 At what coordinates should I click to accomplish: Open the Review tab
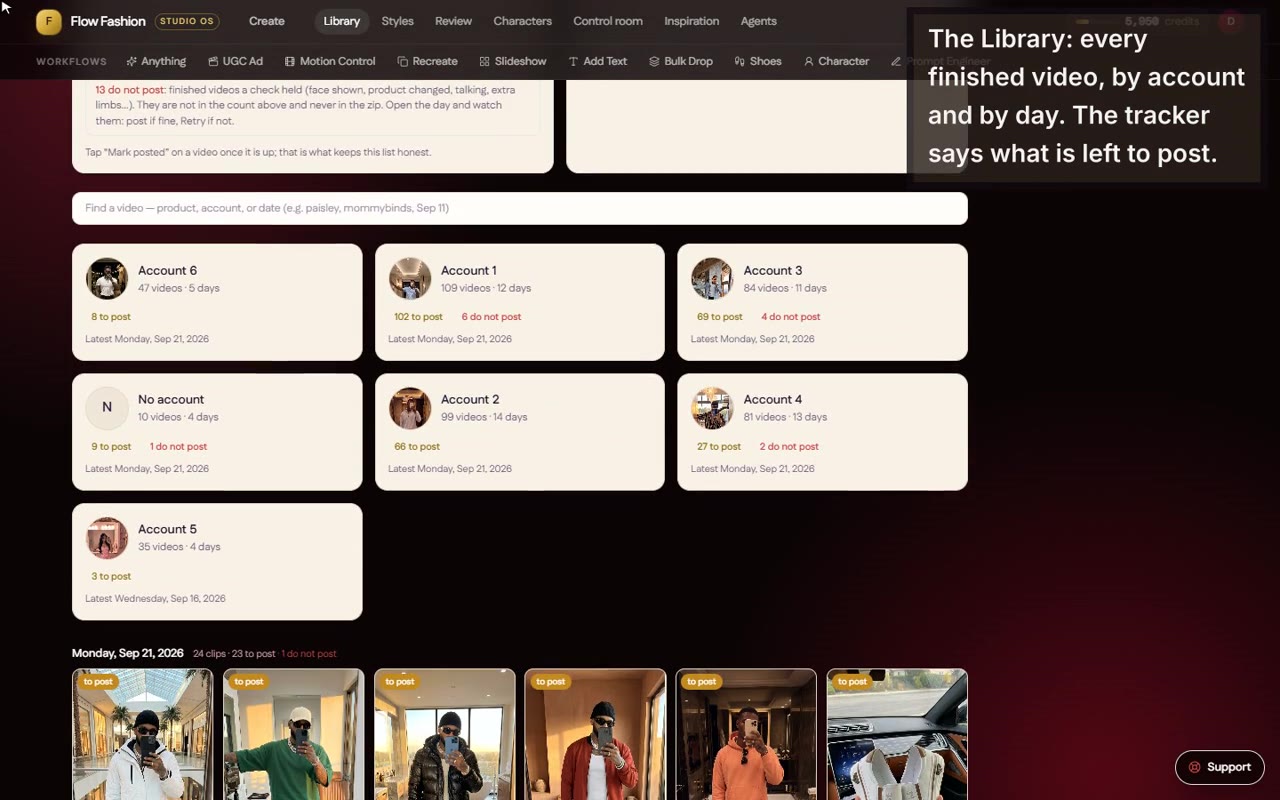pos(453,21)
